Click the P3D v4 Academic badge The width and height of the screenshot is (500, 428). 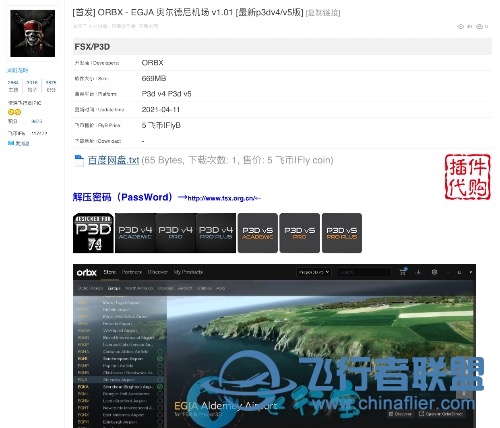pyautogui.click(x=135, y=233)
